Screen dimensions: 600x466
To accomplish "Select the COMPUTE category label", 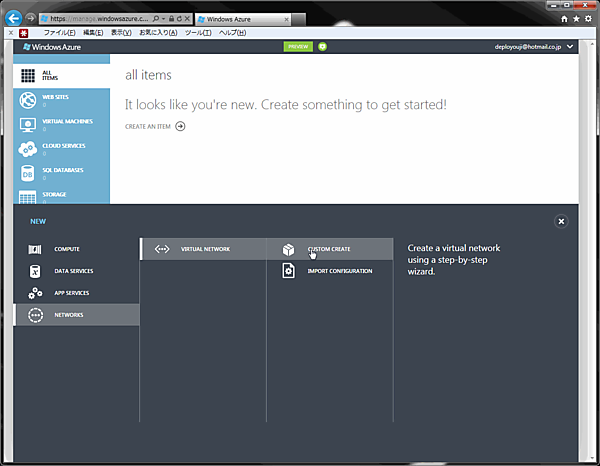I will [x=67, y=249].
